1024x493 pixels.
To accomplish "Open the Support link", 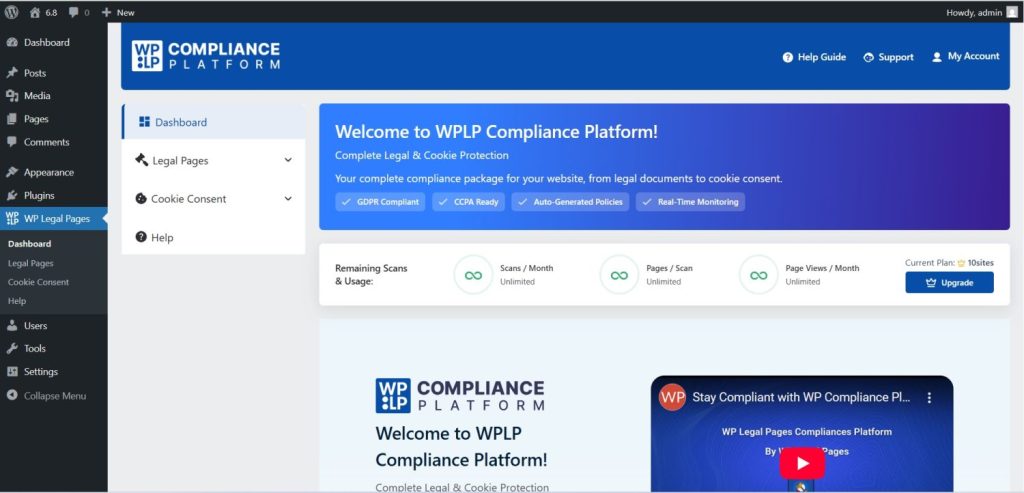I will [x=888, y=57].
